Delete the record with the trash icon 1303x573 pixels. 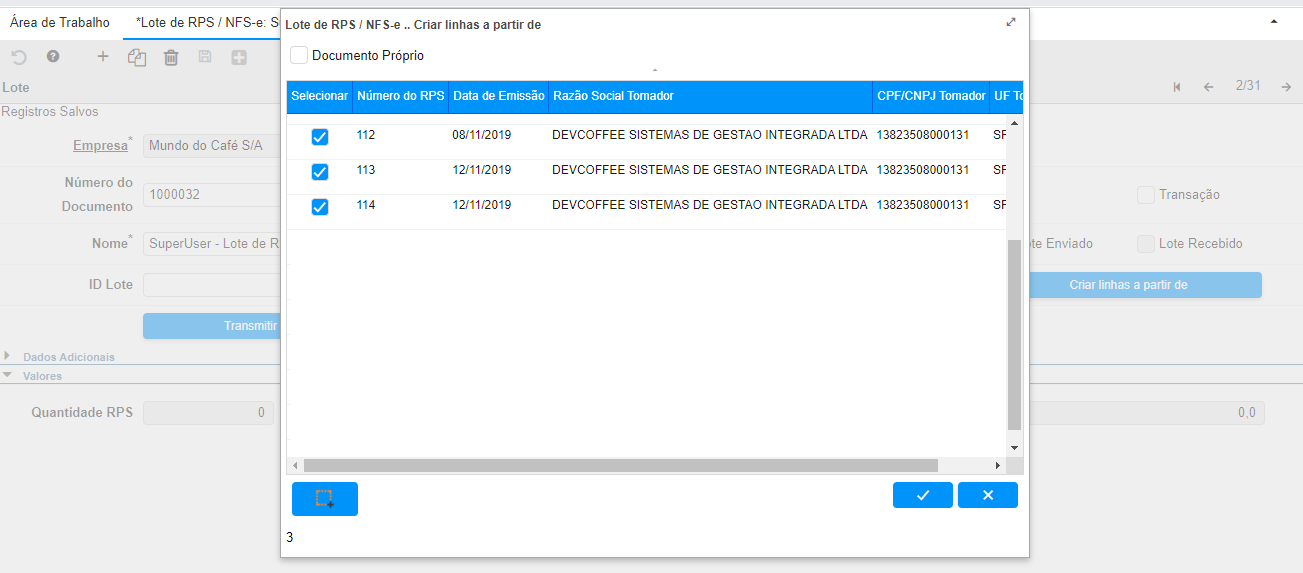171,58
